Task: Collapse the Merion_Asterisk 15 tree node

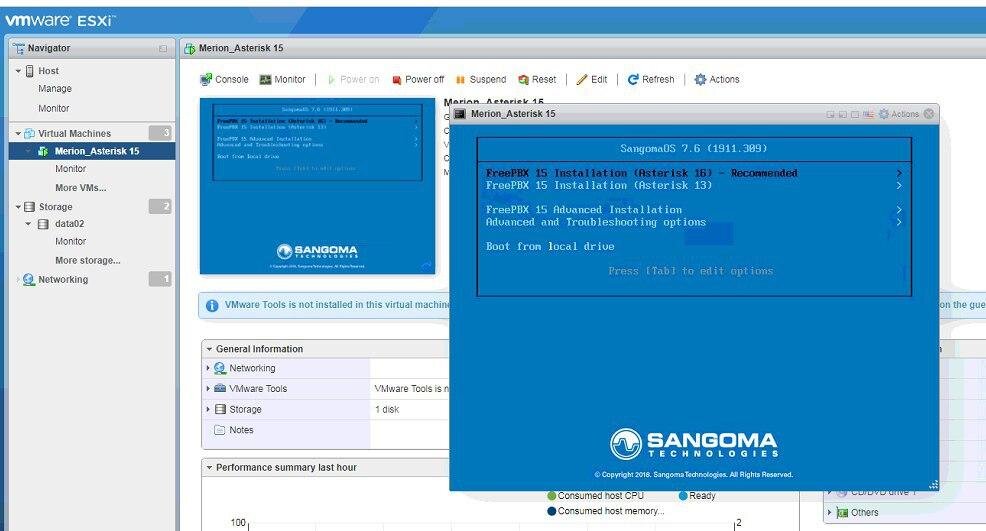Action: point(28,151)
